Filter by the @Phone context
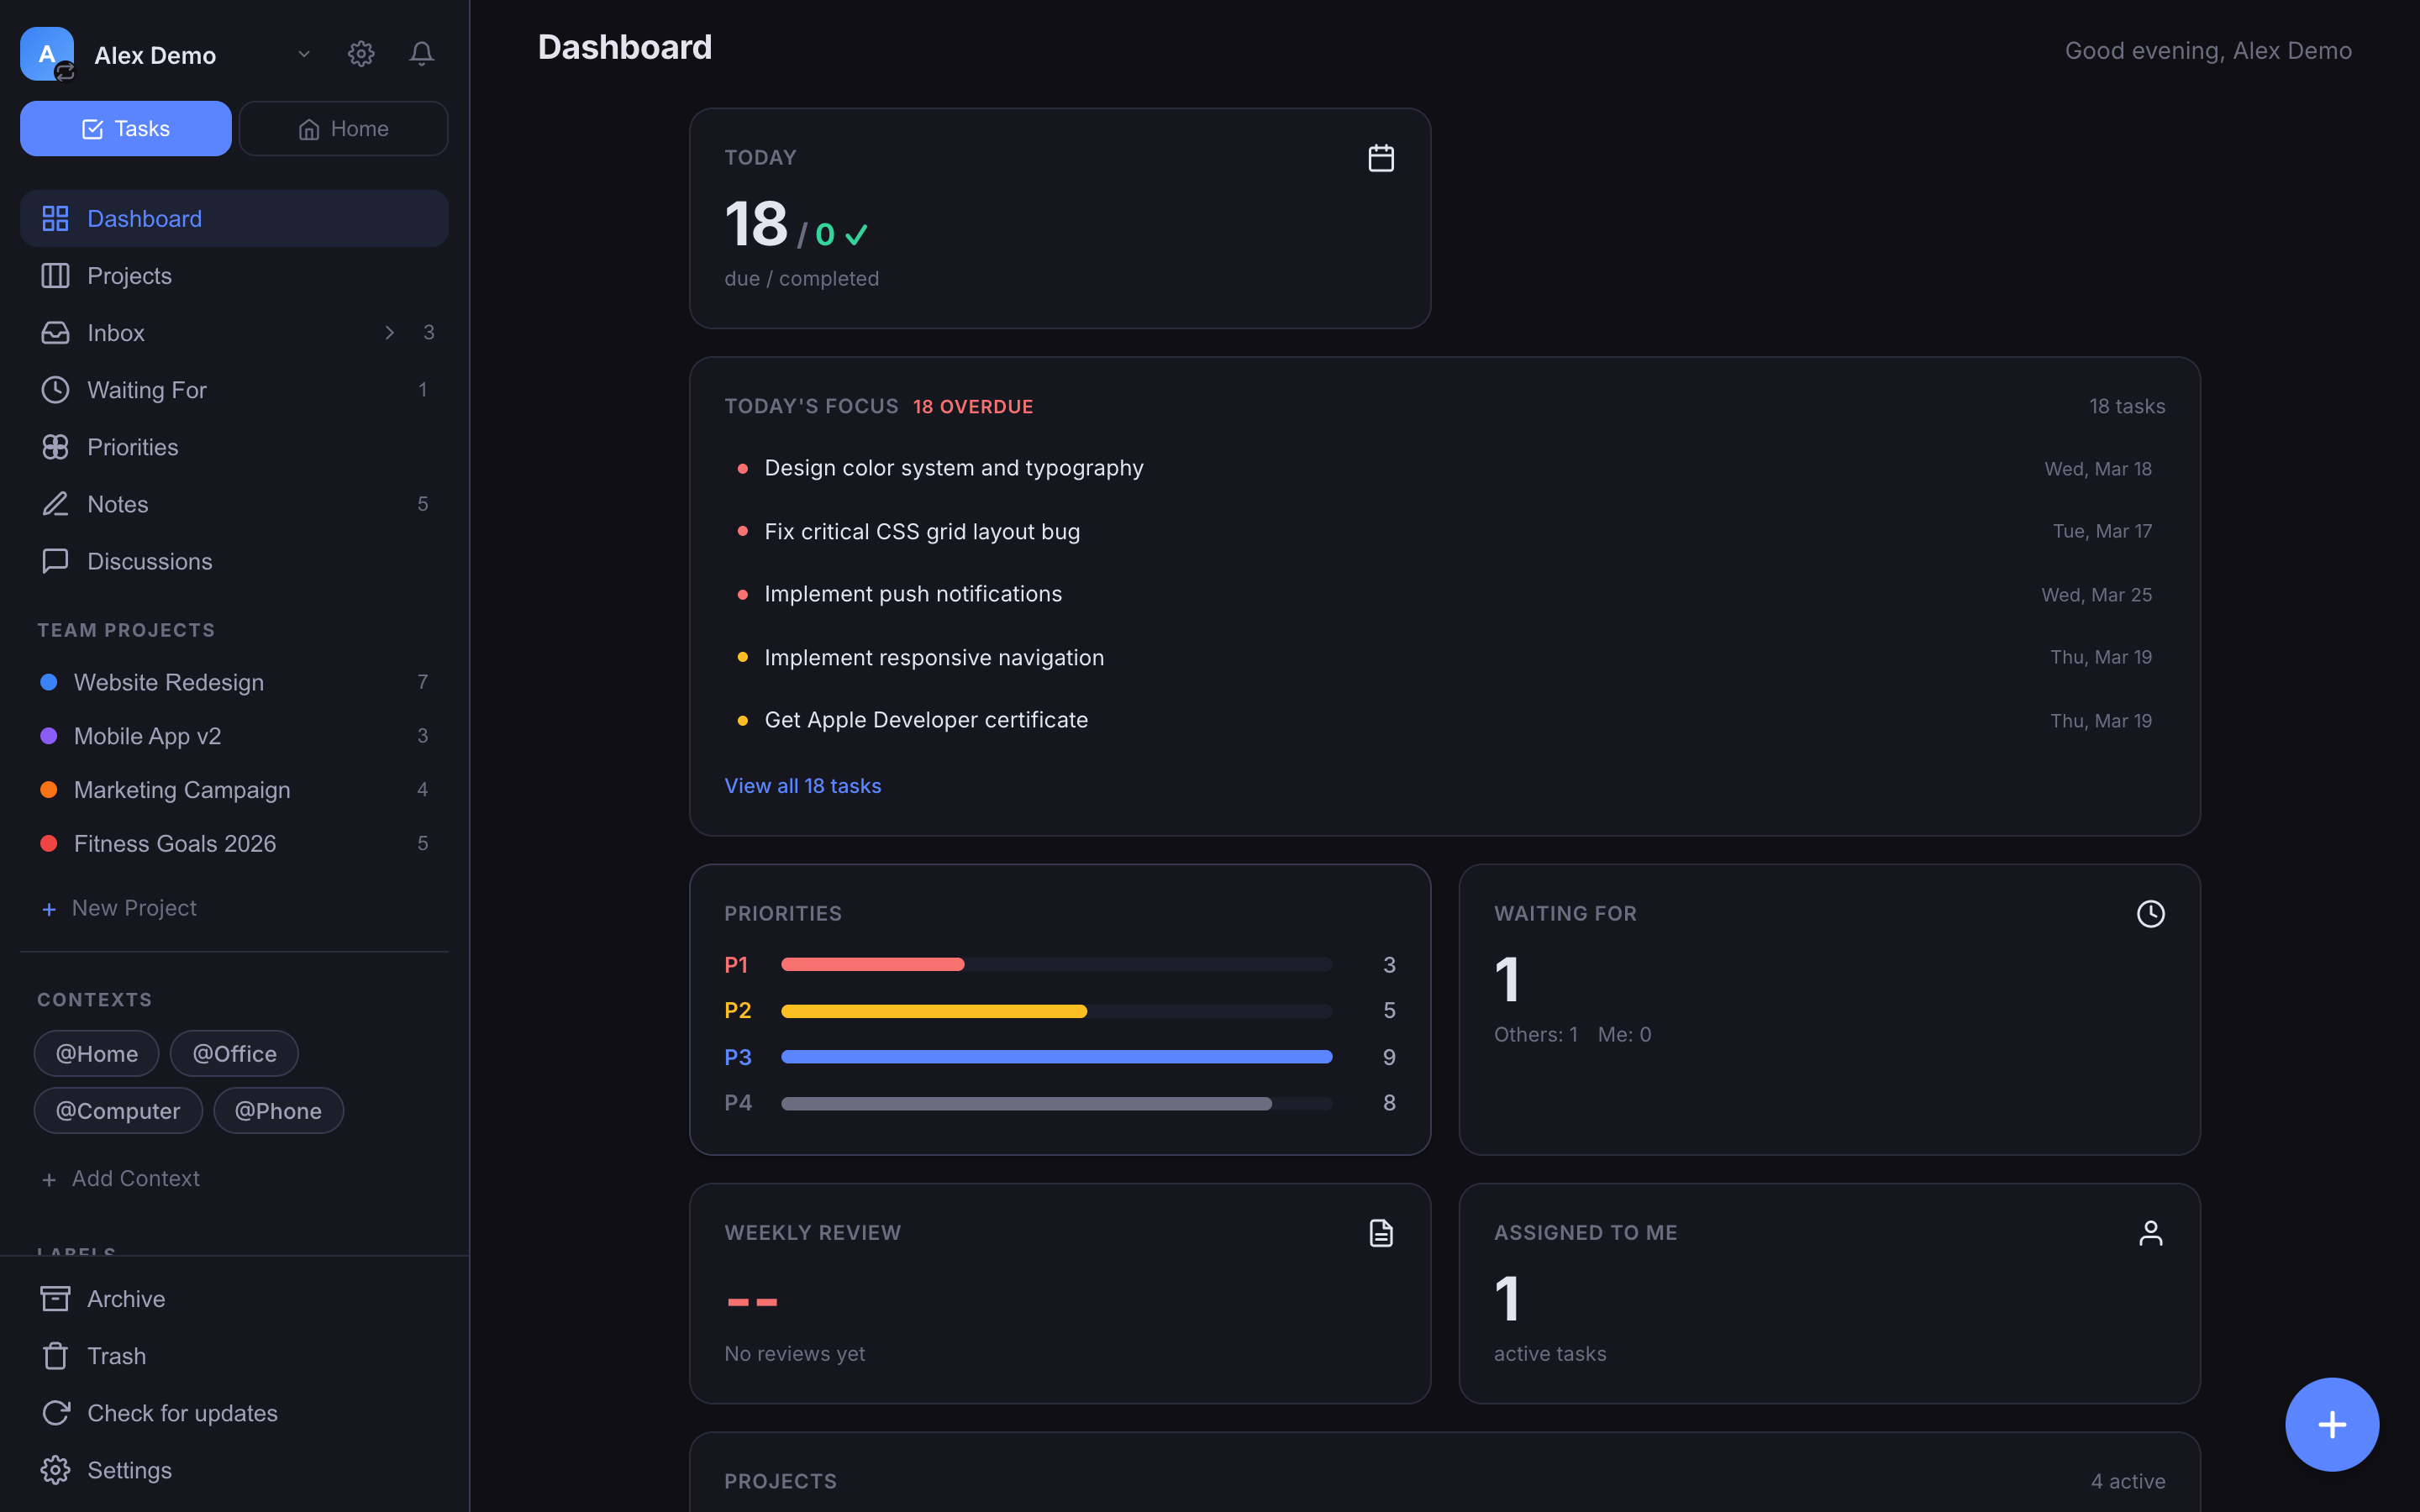The height and width of the screenshot is (1512, 2420). click(278, 1110)
